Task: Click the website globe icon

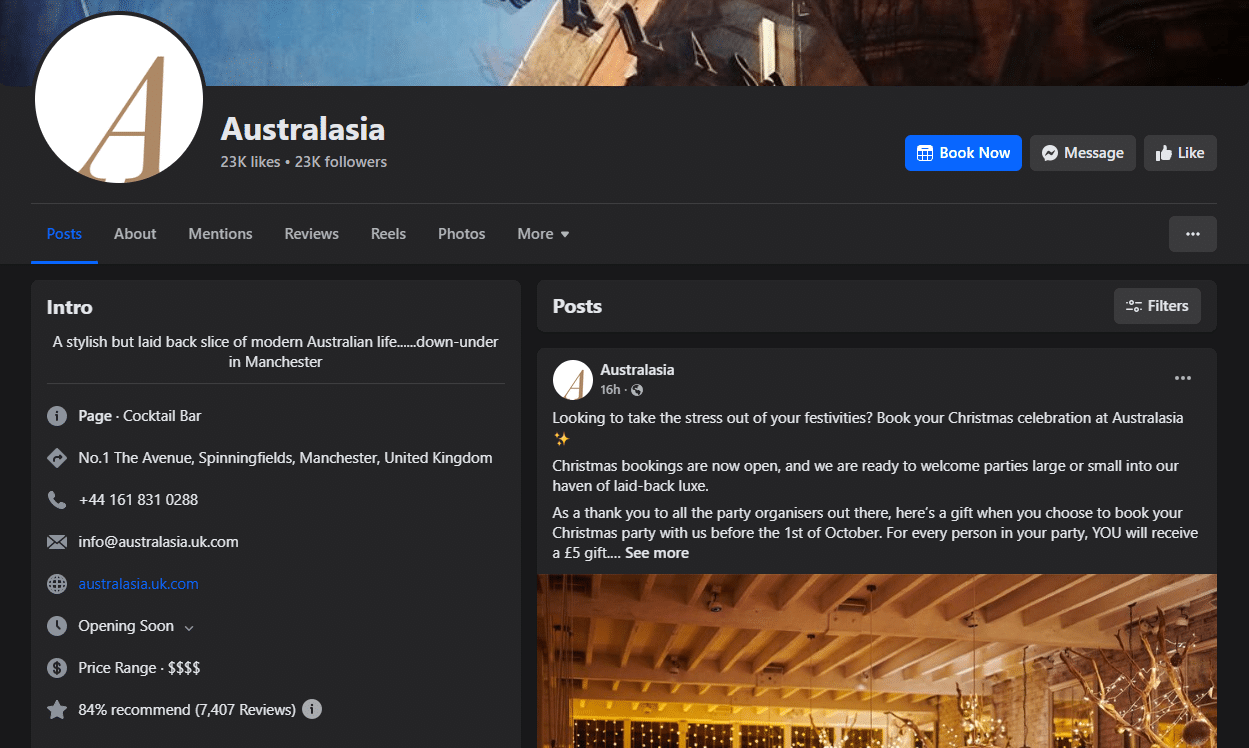Action: tap(57, 584)
